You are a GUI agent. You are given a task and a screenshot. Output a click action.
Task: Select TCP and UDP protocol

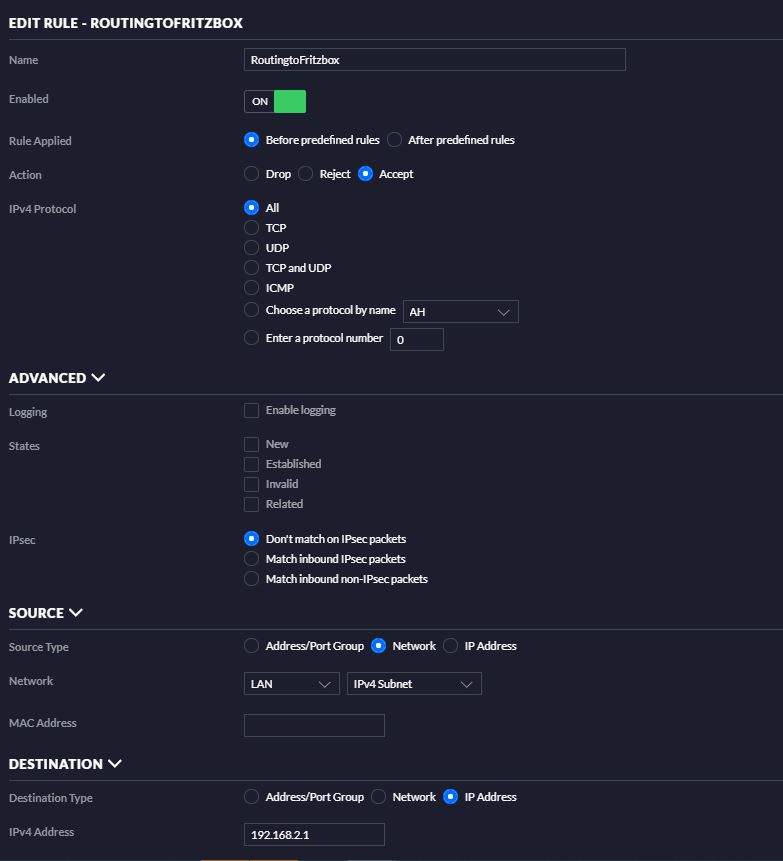251,268
